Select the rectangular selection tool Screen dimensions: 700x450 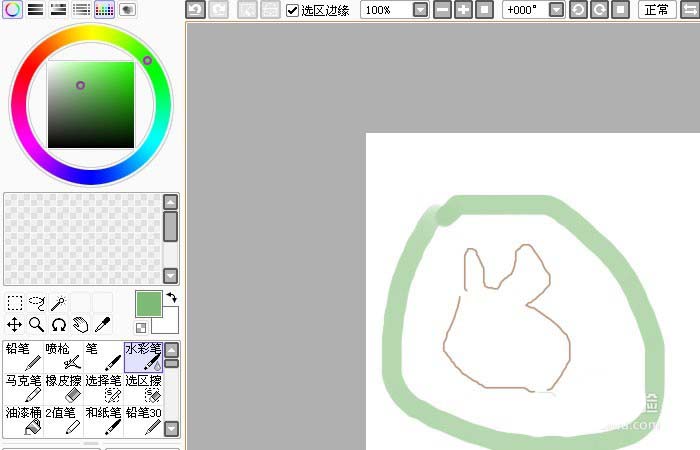click(15, 303)
